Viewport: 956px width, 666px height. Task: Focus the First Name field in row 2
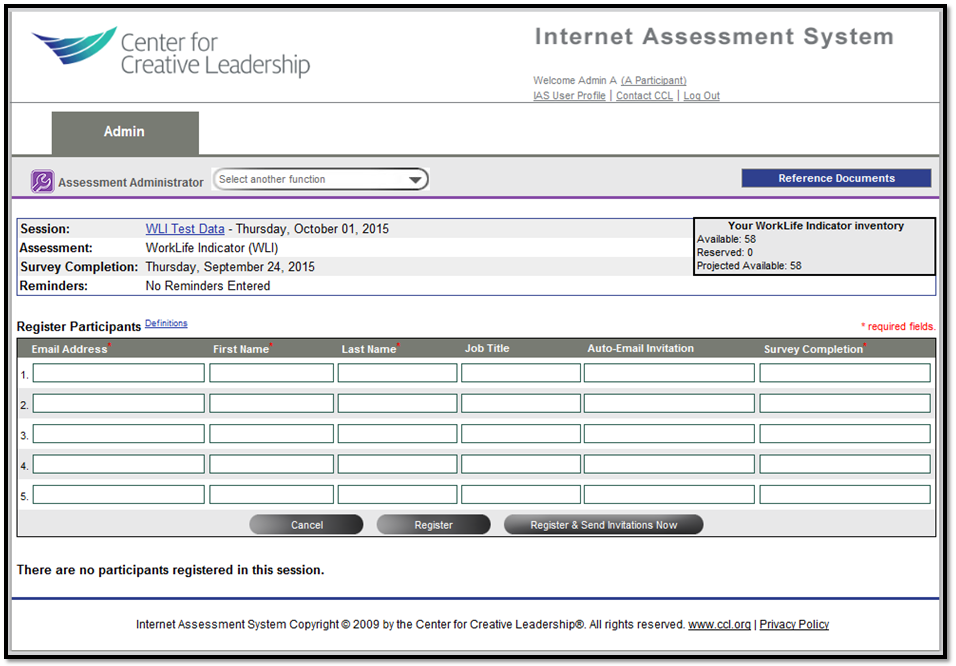click(x=271, y=404)
